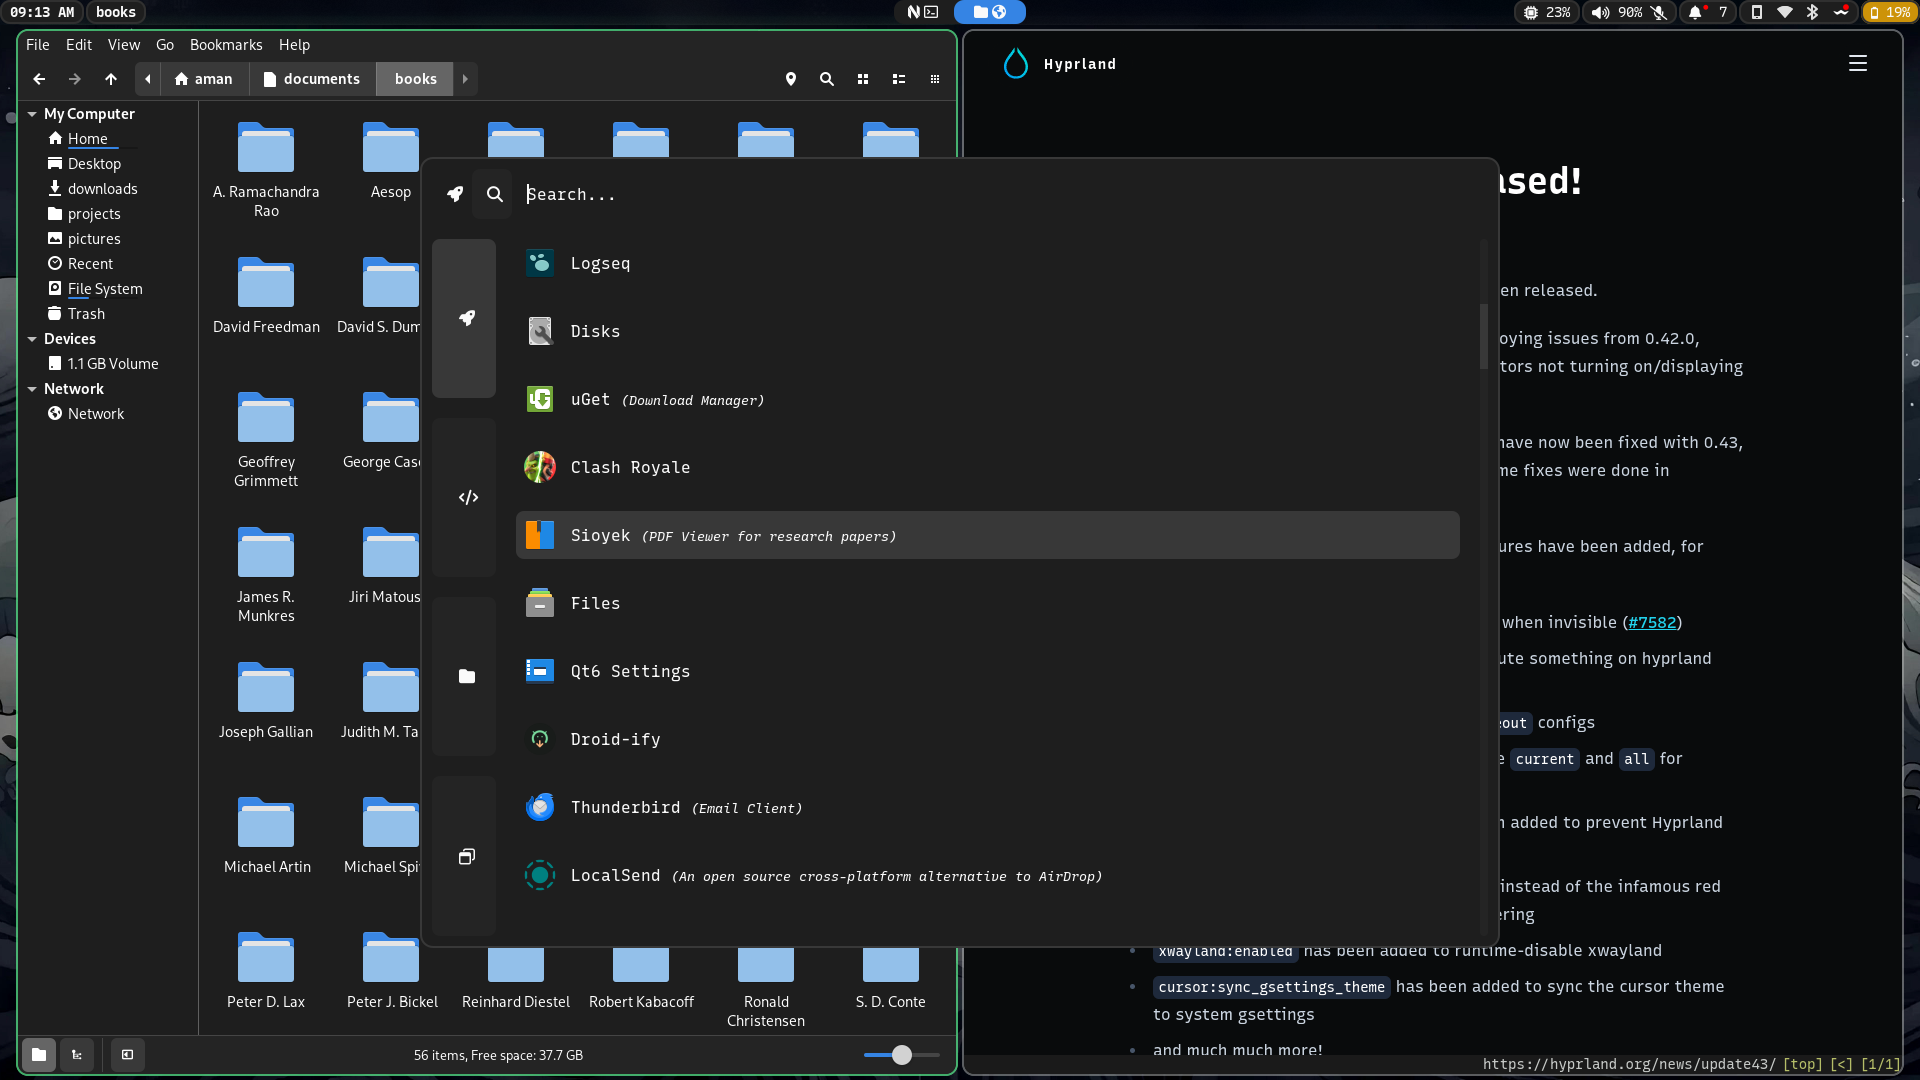This screenshot has width=1920, height=1080.
Task: Go forward in file manager history
Action: point(74,79)
